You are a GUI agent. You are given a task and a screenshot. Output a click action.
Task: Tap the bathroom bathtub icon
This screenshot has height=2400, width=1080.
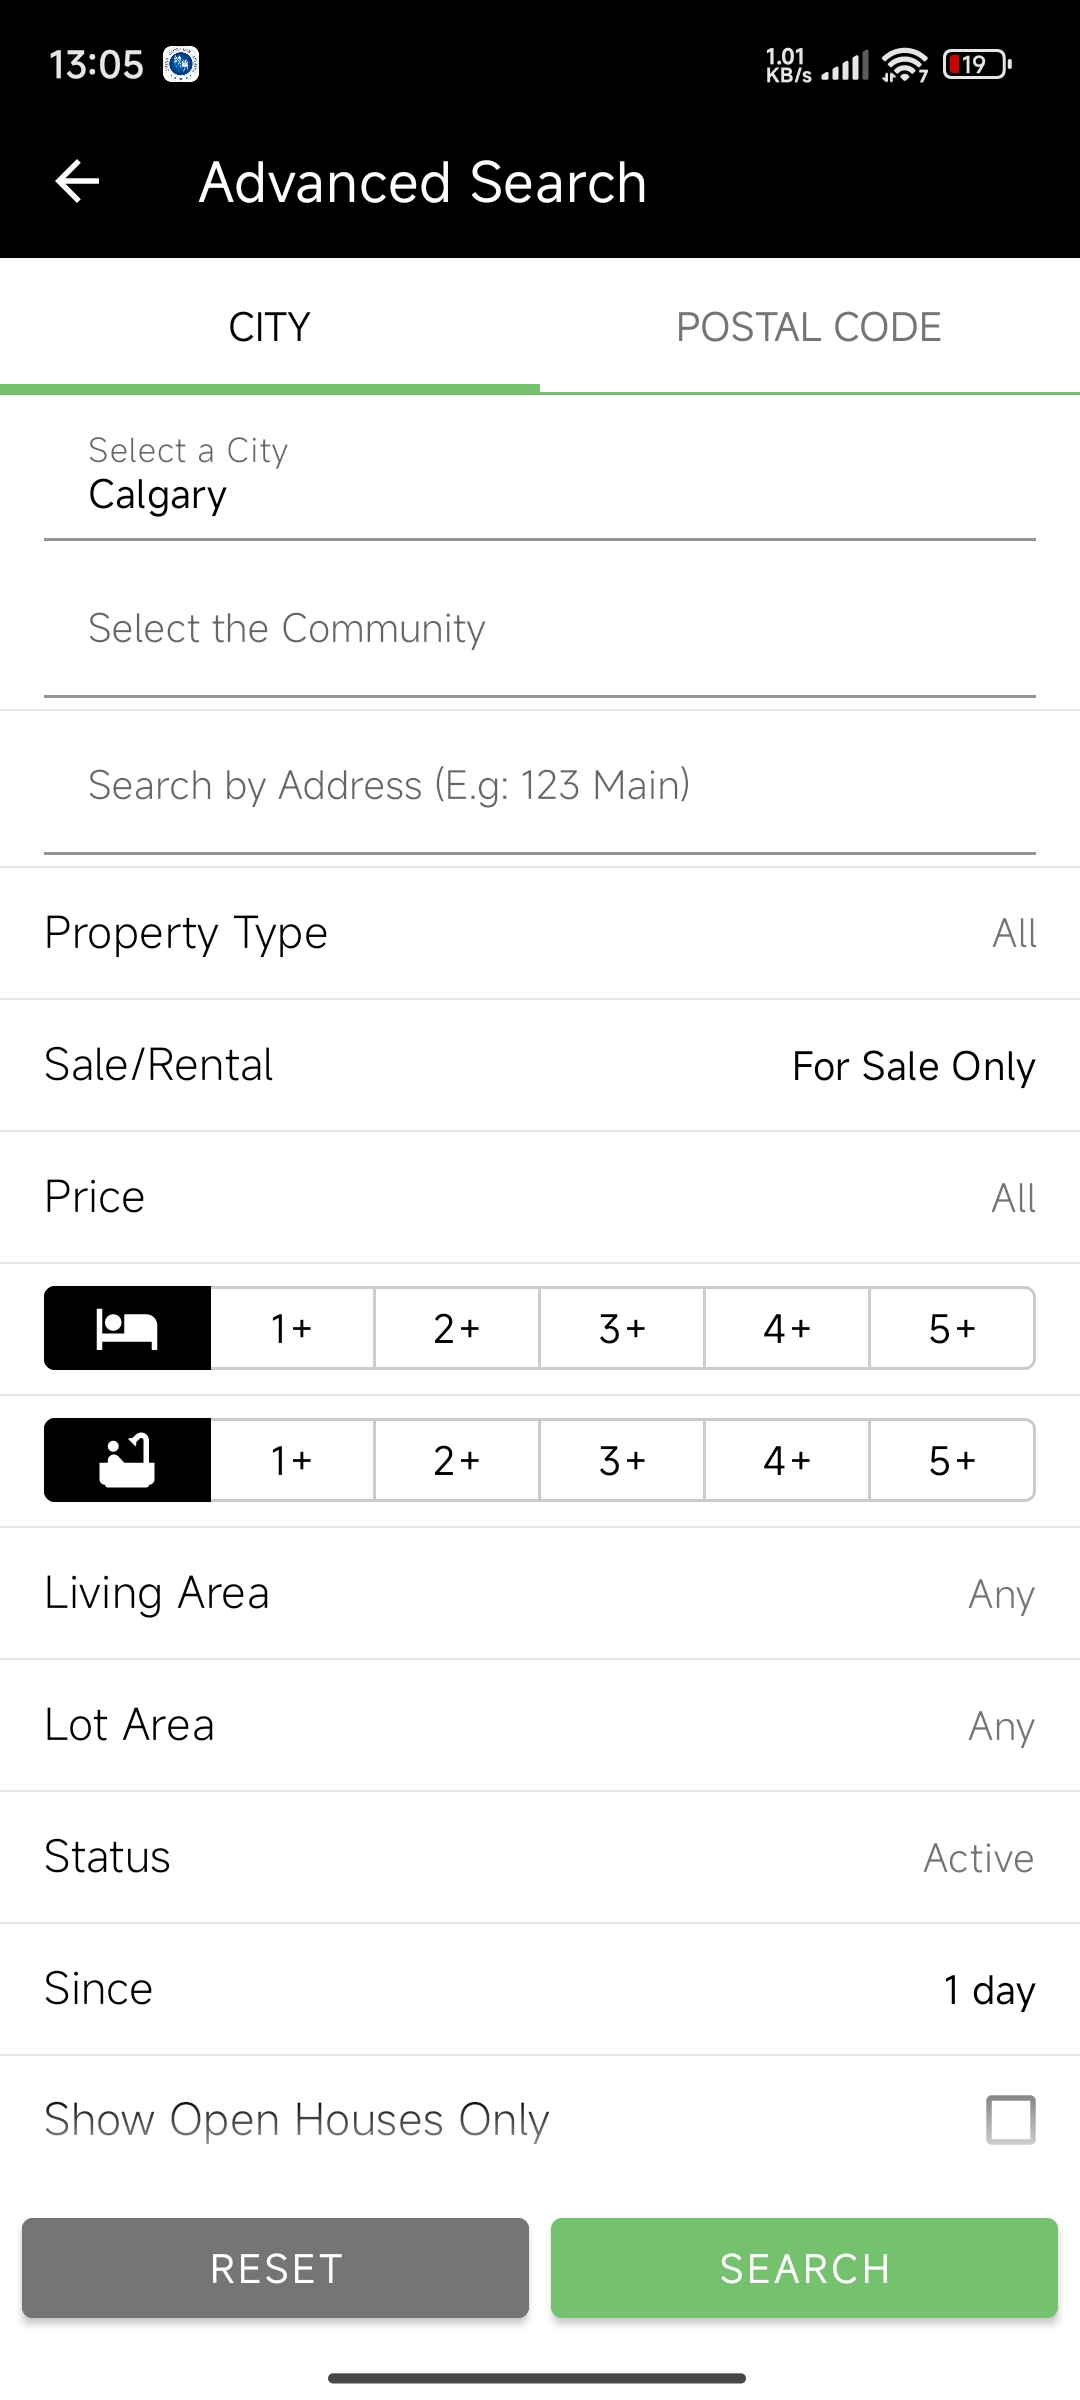127,1460
